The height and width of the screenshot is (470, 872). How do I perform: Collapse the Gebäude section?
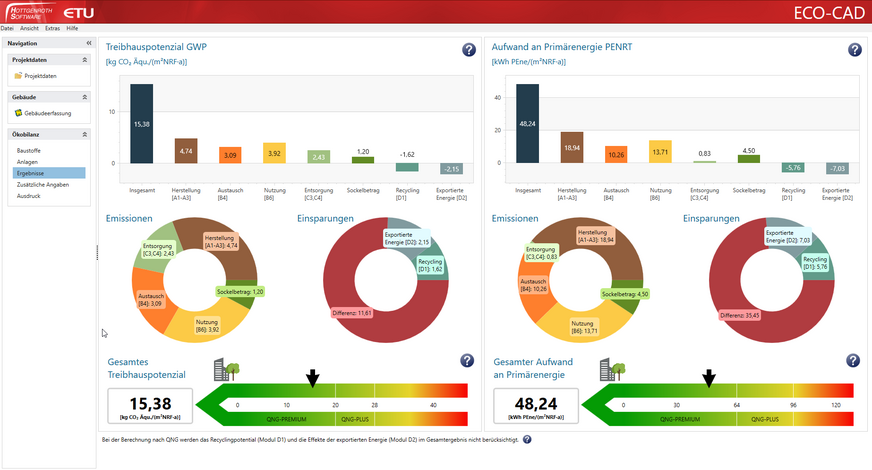pos(85,96)
